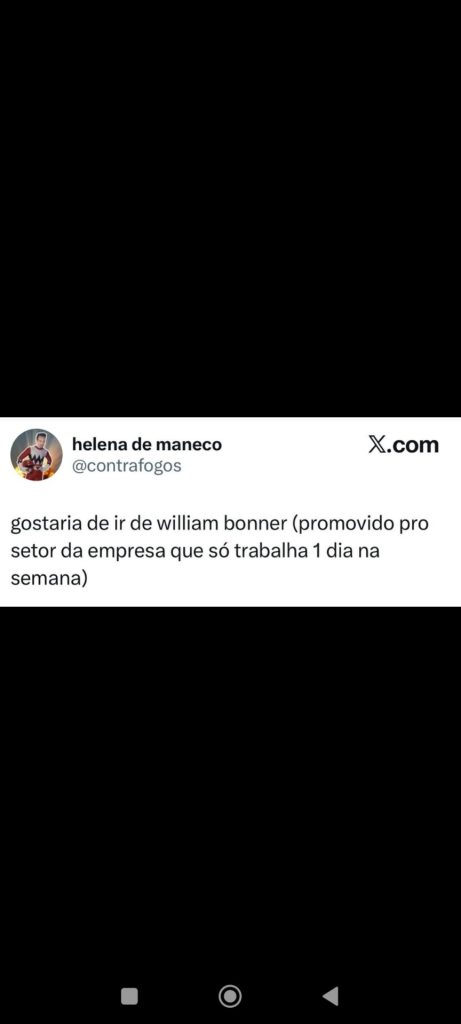Open the @contrafogos handle
The width and height of the screenshot is (461, 1024).
coord(127,466)
